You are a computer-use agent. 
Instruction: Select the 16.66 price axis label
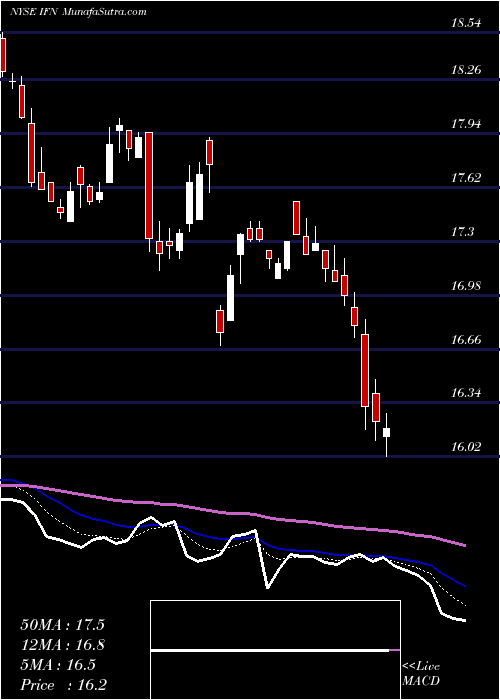(466, 340)
